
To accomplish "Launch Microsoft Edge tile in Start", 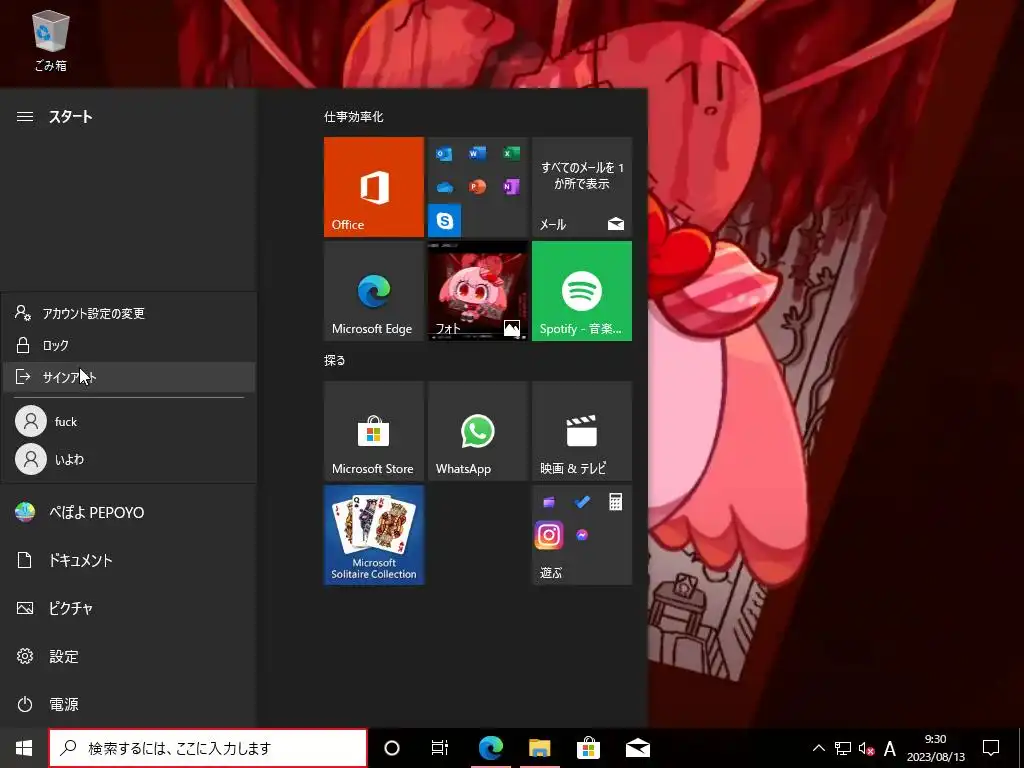I will 374,291.
